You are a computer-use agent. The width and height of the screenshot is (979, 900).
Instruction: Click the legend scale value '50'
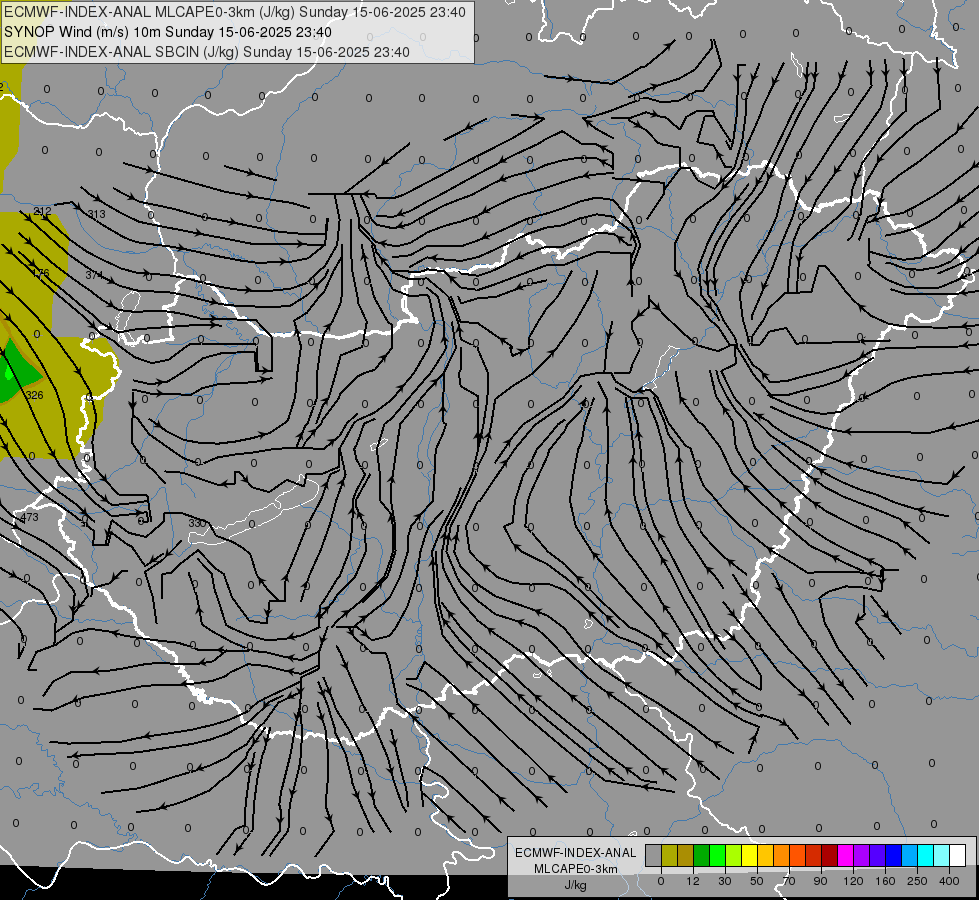tap(756, 881)
